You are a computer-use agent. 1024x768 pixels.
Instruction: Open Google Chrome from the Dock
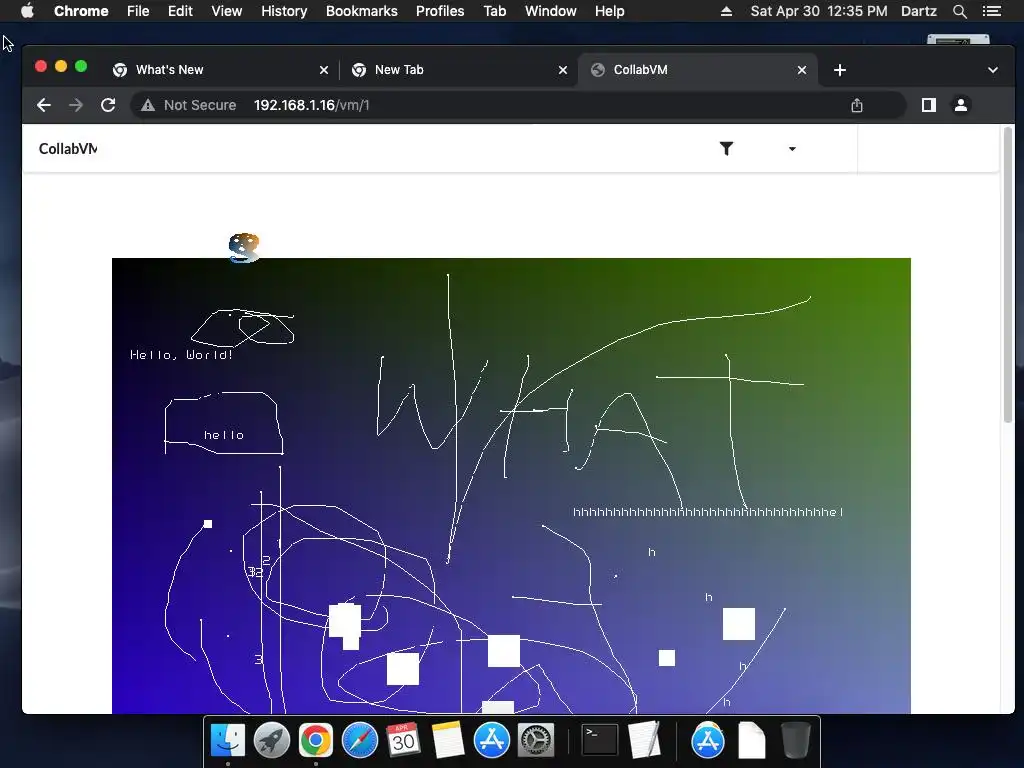[x=315, y=741]
